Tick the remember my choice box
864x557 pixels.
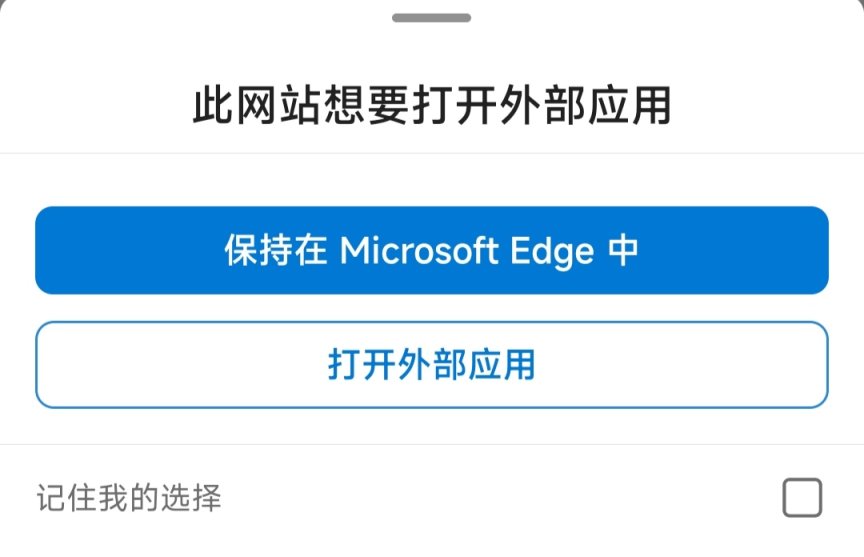pos(802,497)
